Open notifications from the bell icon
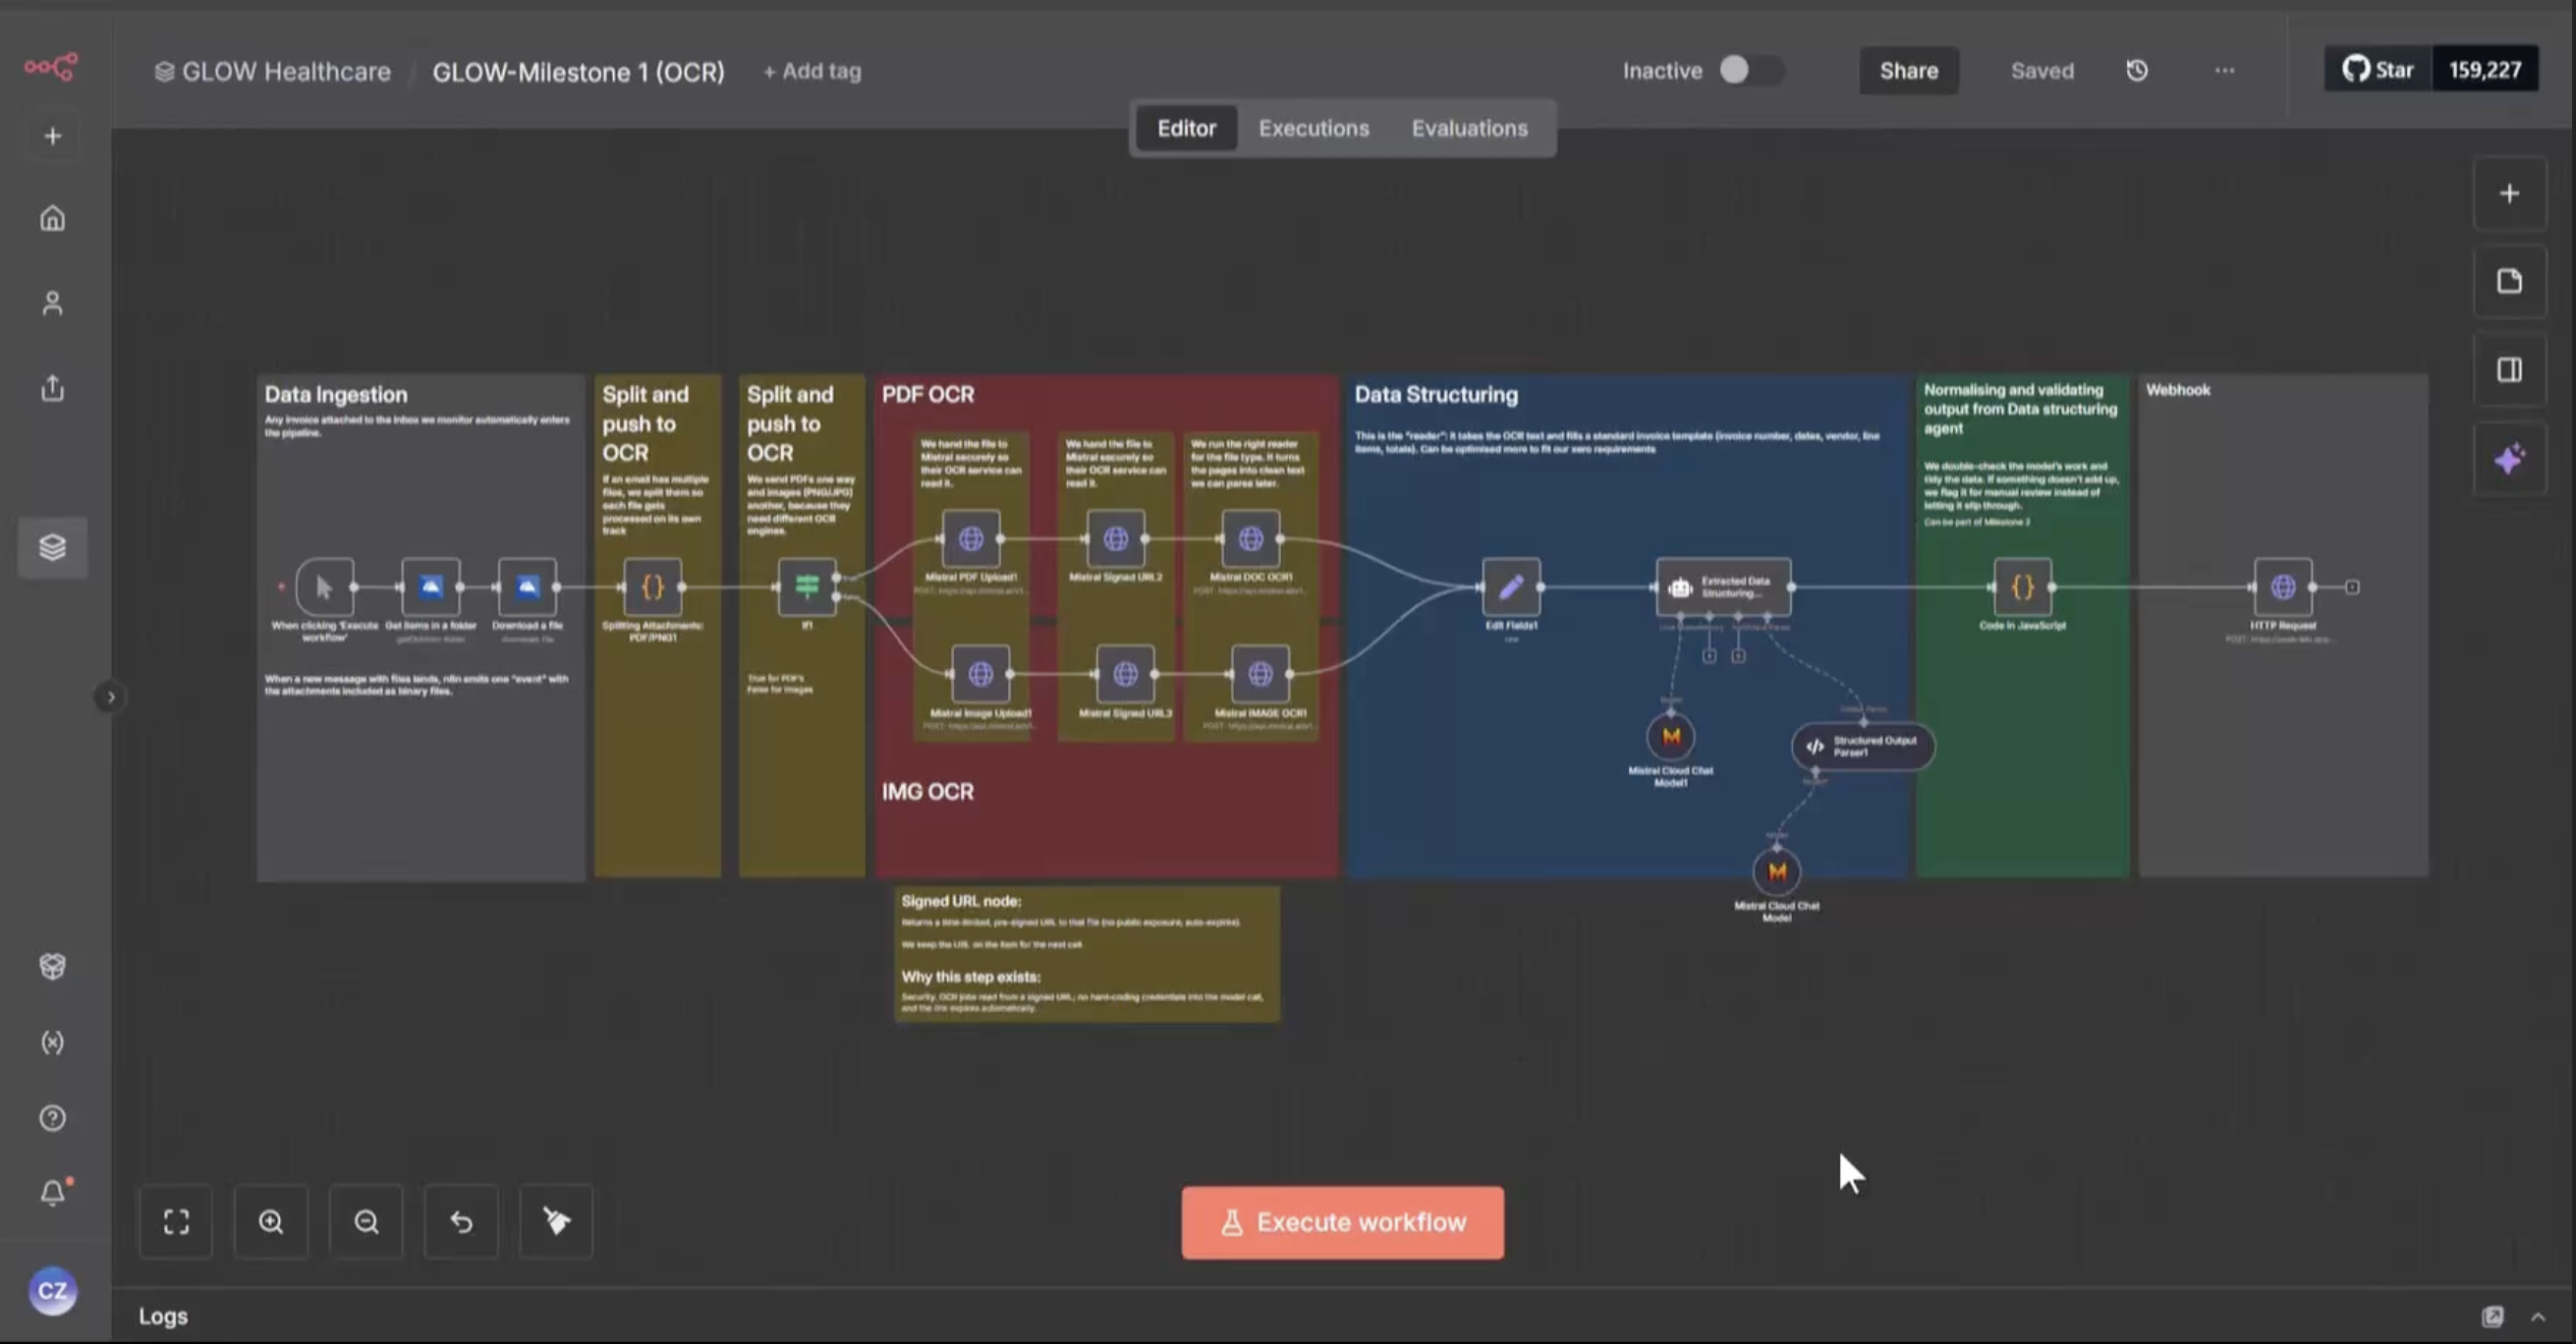The width and height of the screenshot is (2576, 1344). [52, 1192]
